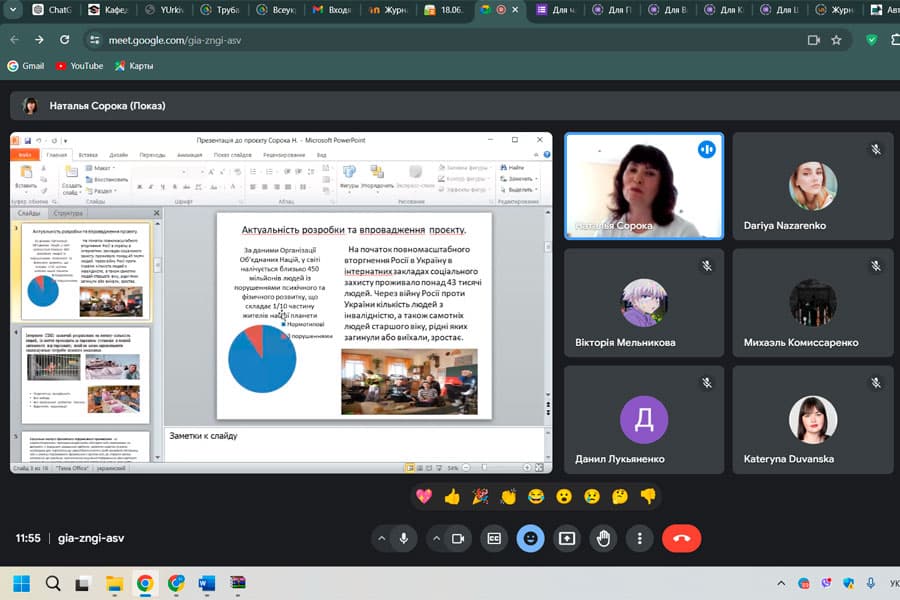This screenshot has width=900, height=600.
Task: Open the three-dot more options menu
Action: (640, 538)
